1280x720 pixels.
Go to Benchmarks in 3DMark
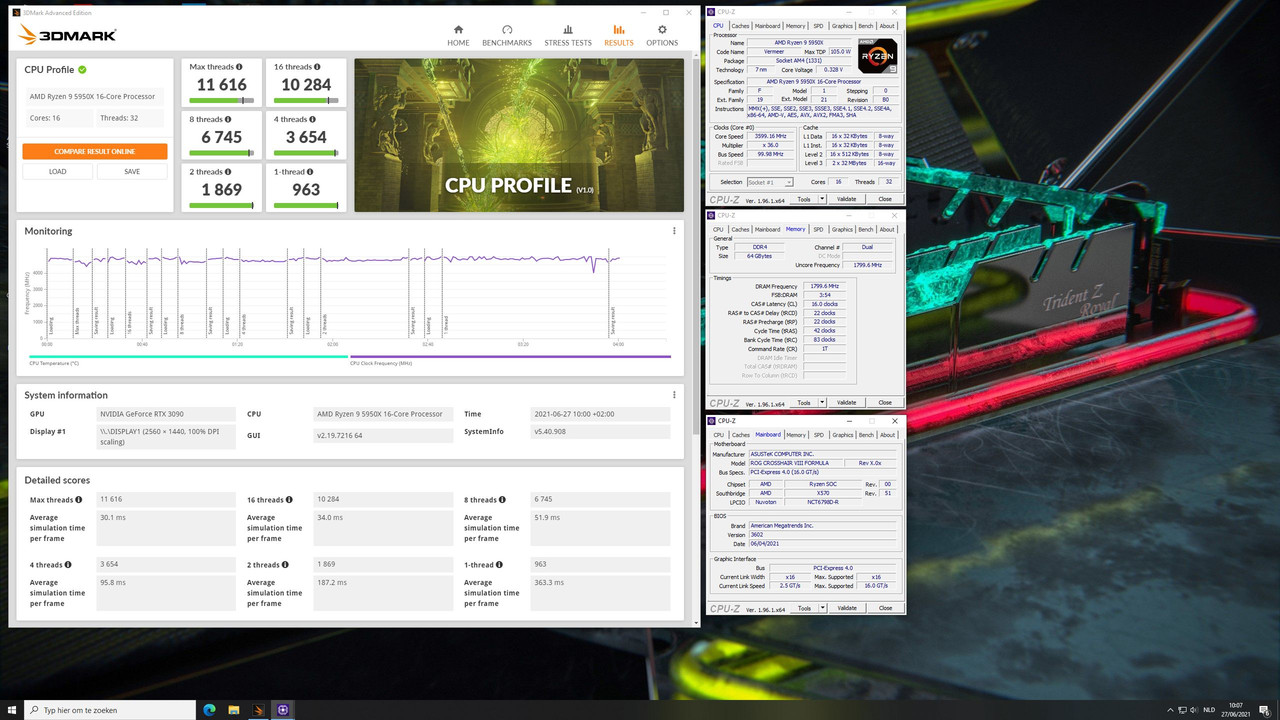(507, 36)
